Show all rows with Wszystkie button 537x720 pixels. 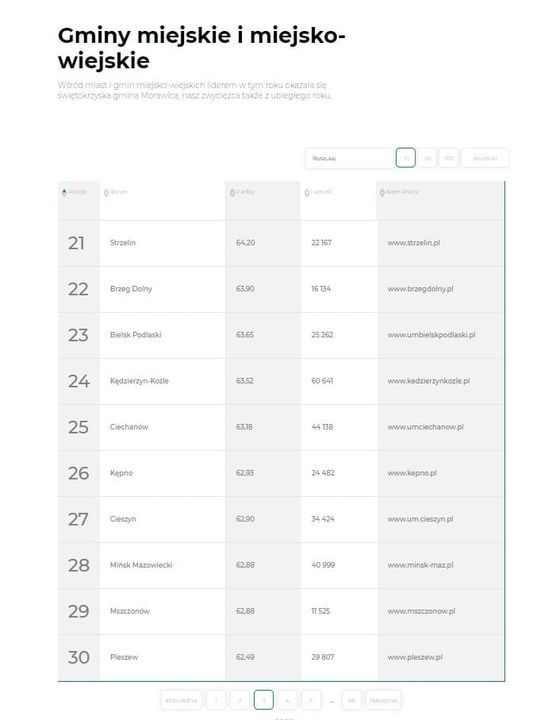[x=485, y=158]
